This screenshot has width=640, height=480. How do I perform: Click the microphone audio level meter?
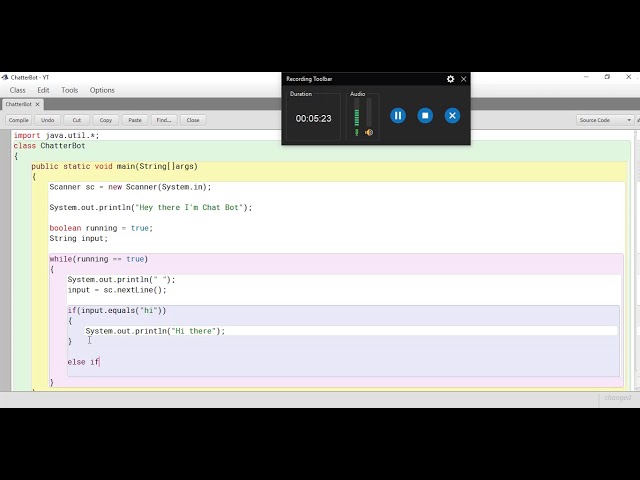coord(357,113)
